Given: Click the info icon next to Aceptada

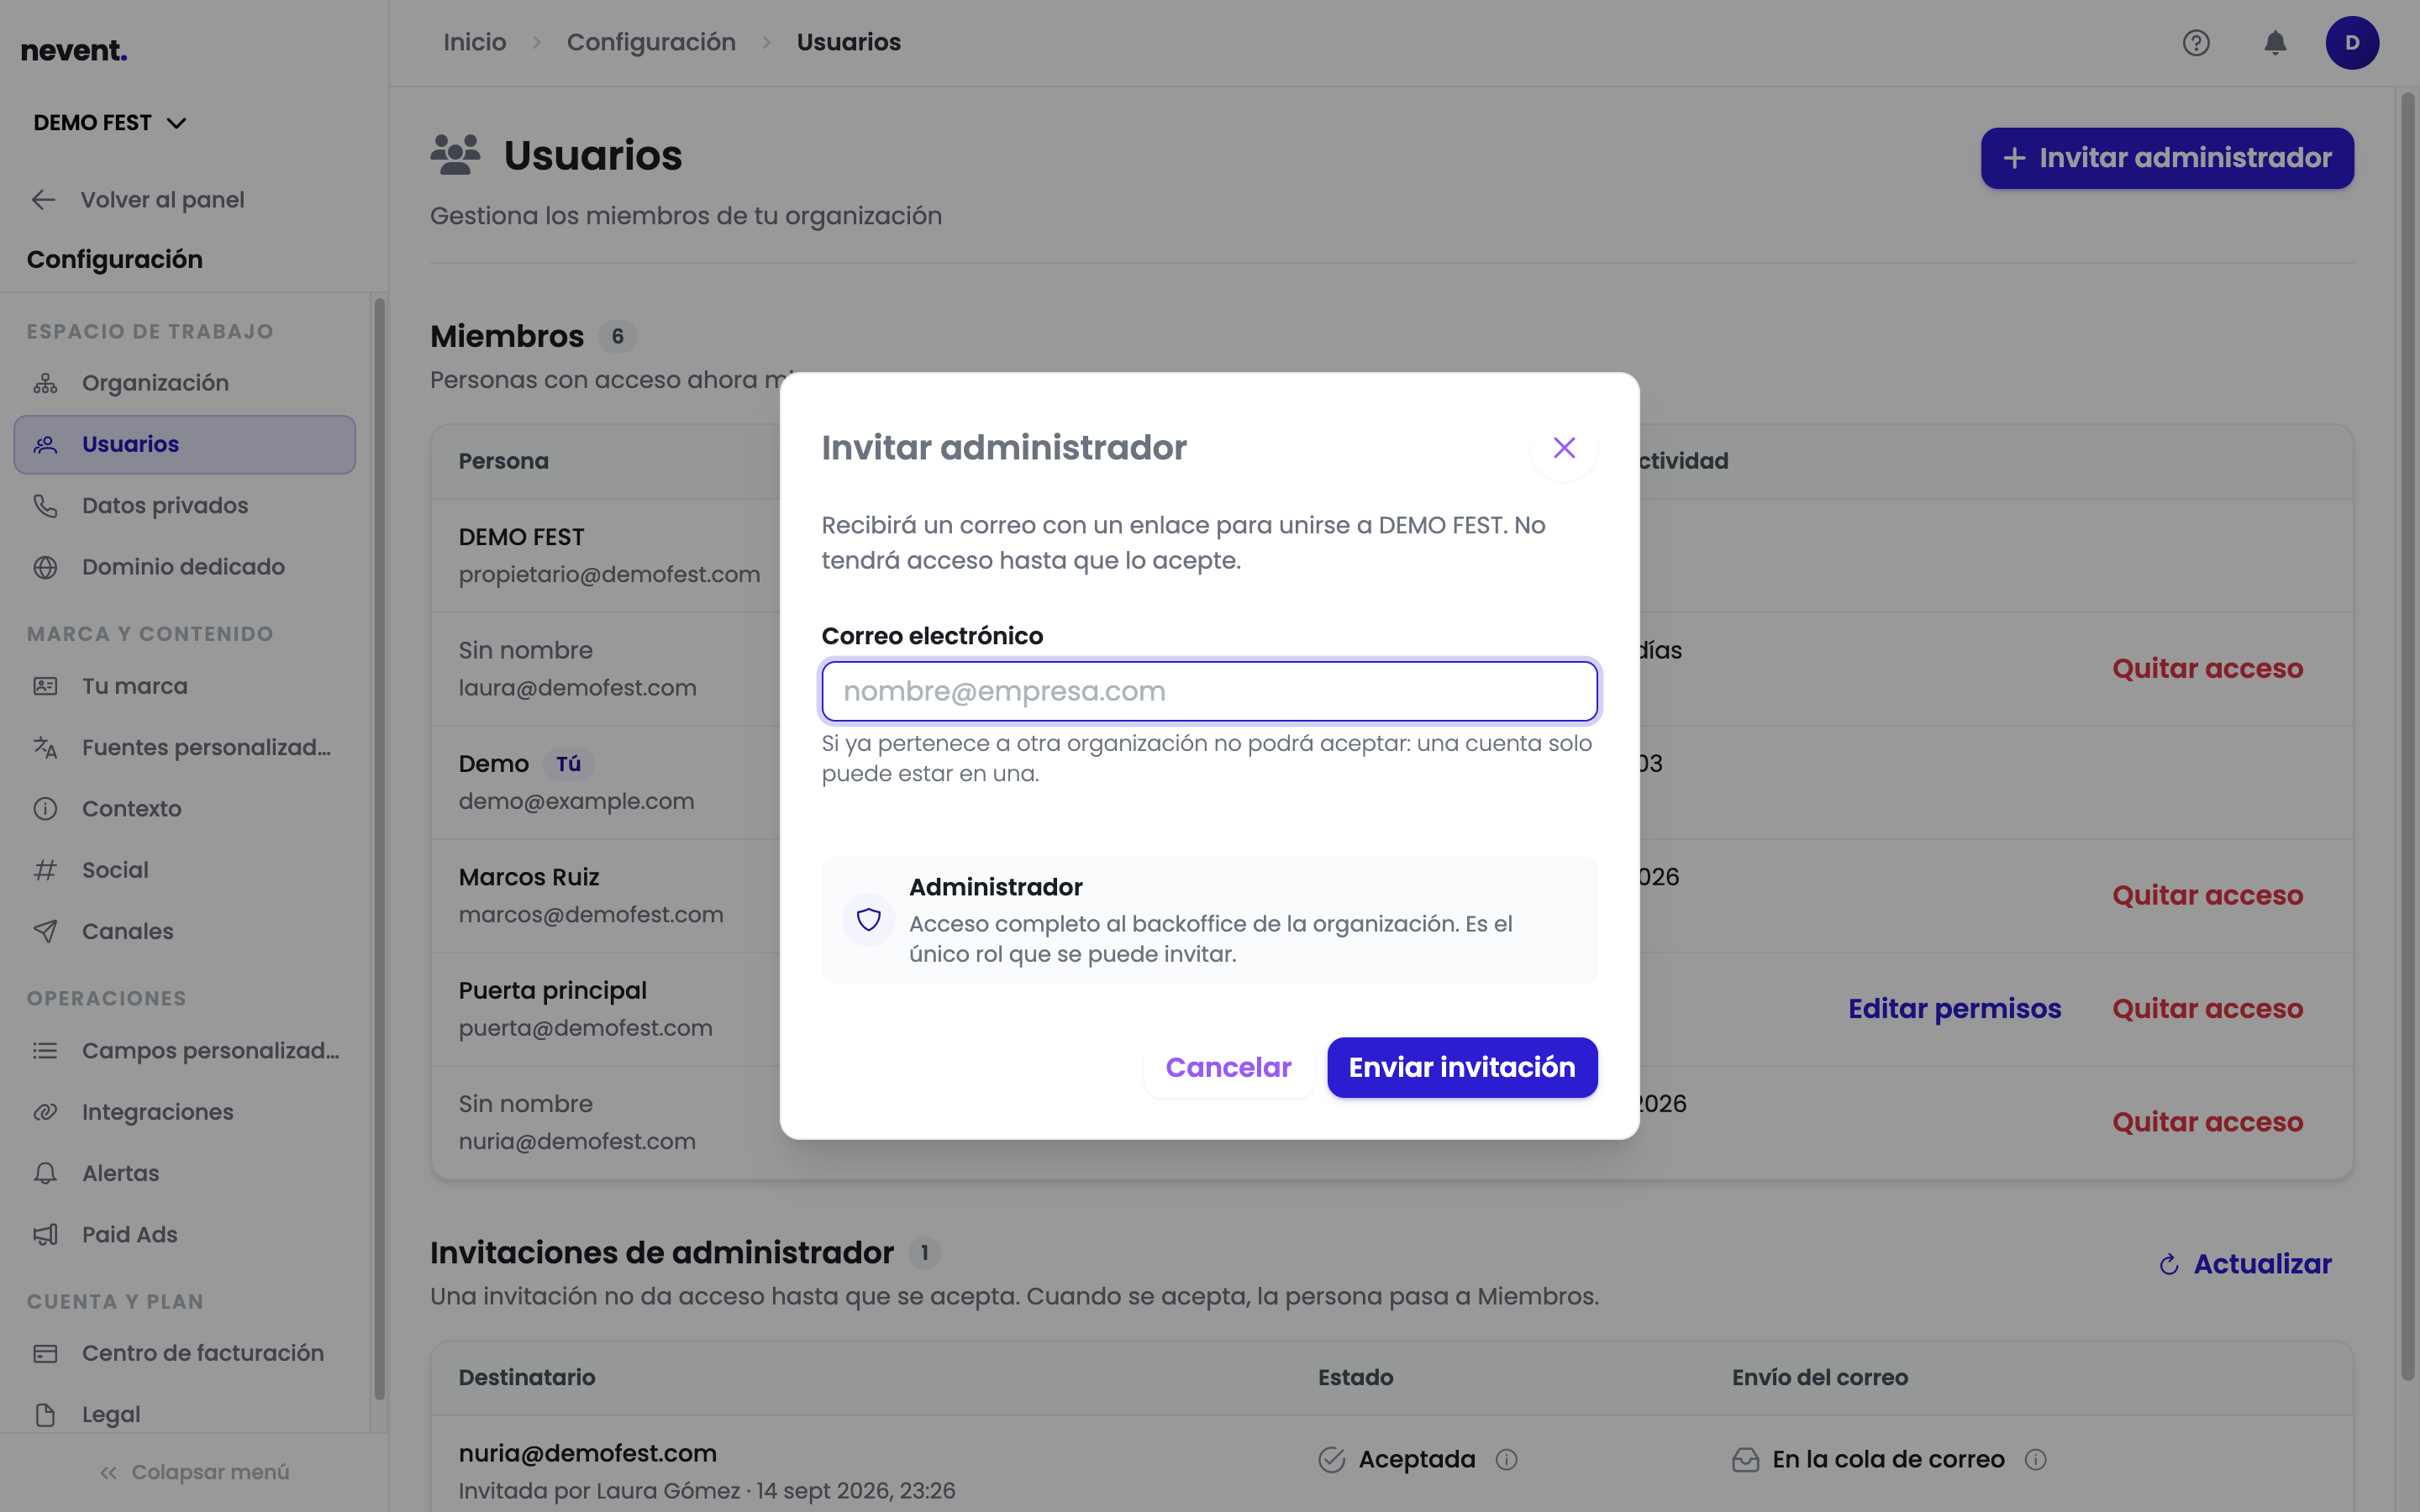Looking at the screenshot, I should [1506, 1460].
